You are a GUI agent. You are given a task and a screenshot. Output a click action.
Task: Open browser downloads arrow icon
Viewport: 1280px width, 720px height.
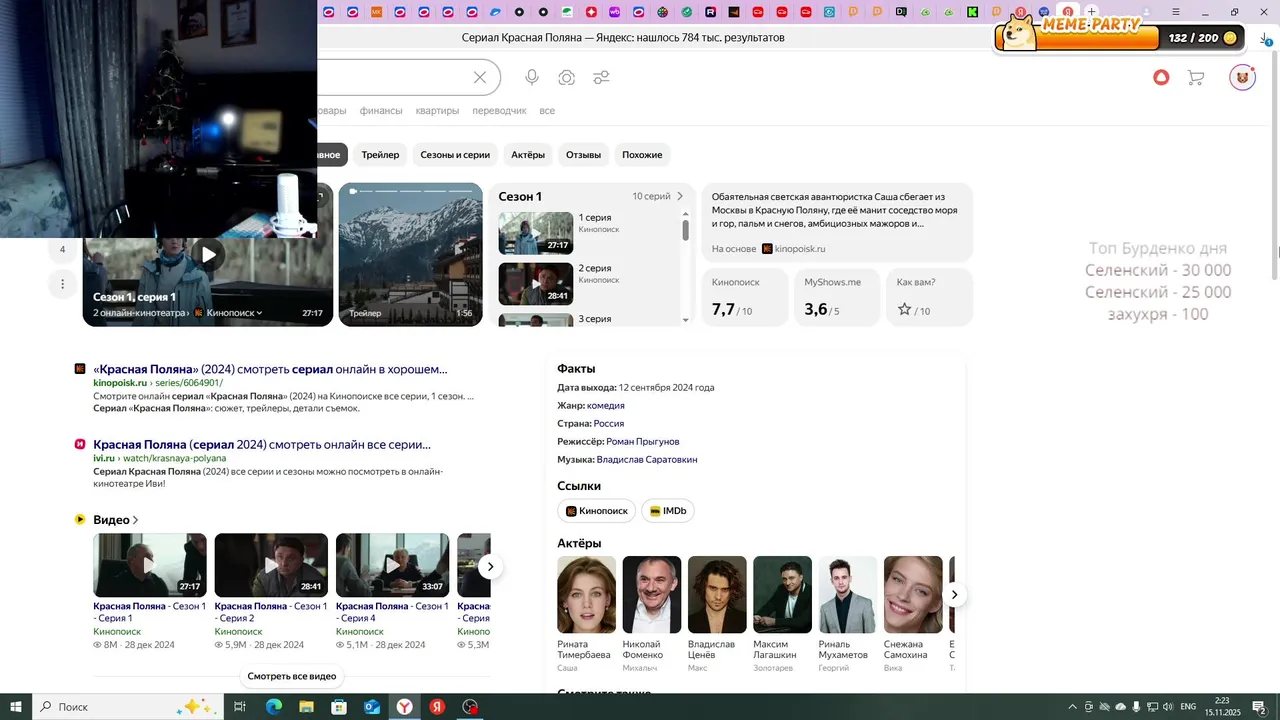tap(1265, 38)
